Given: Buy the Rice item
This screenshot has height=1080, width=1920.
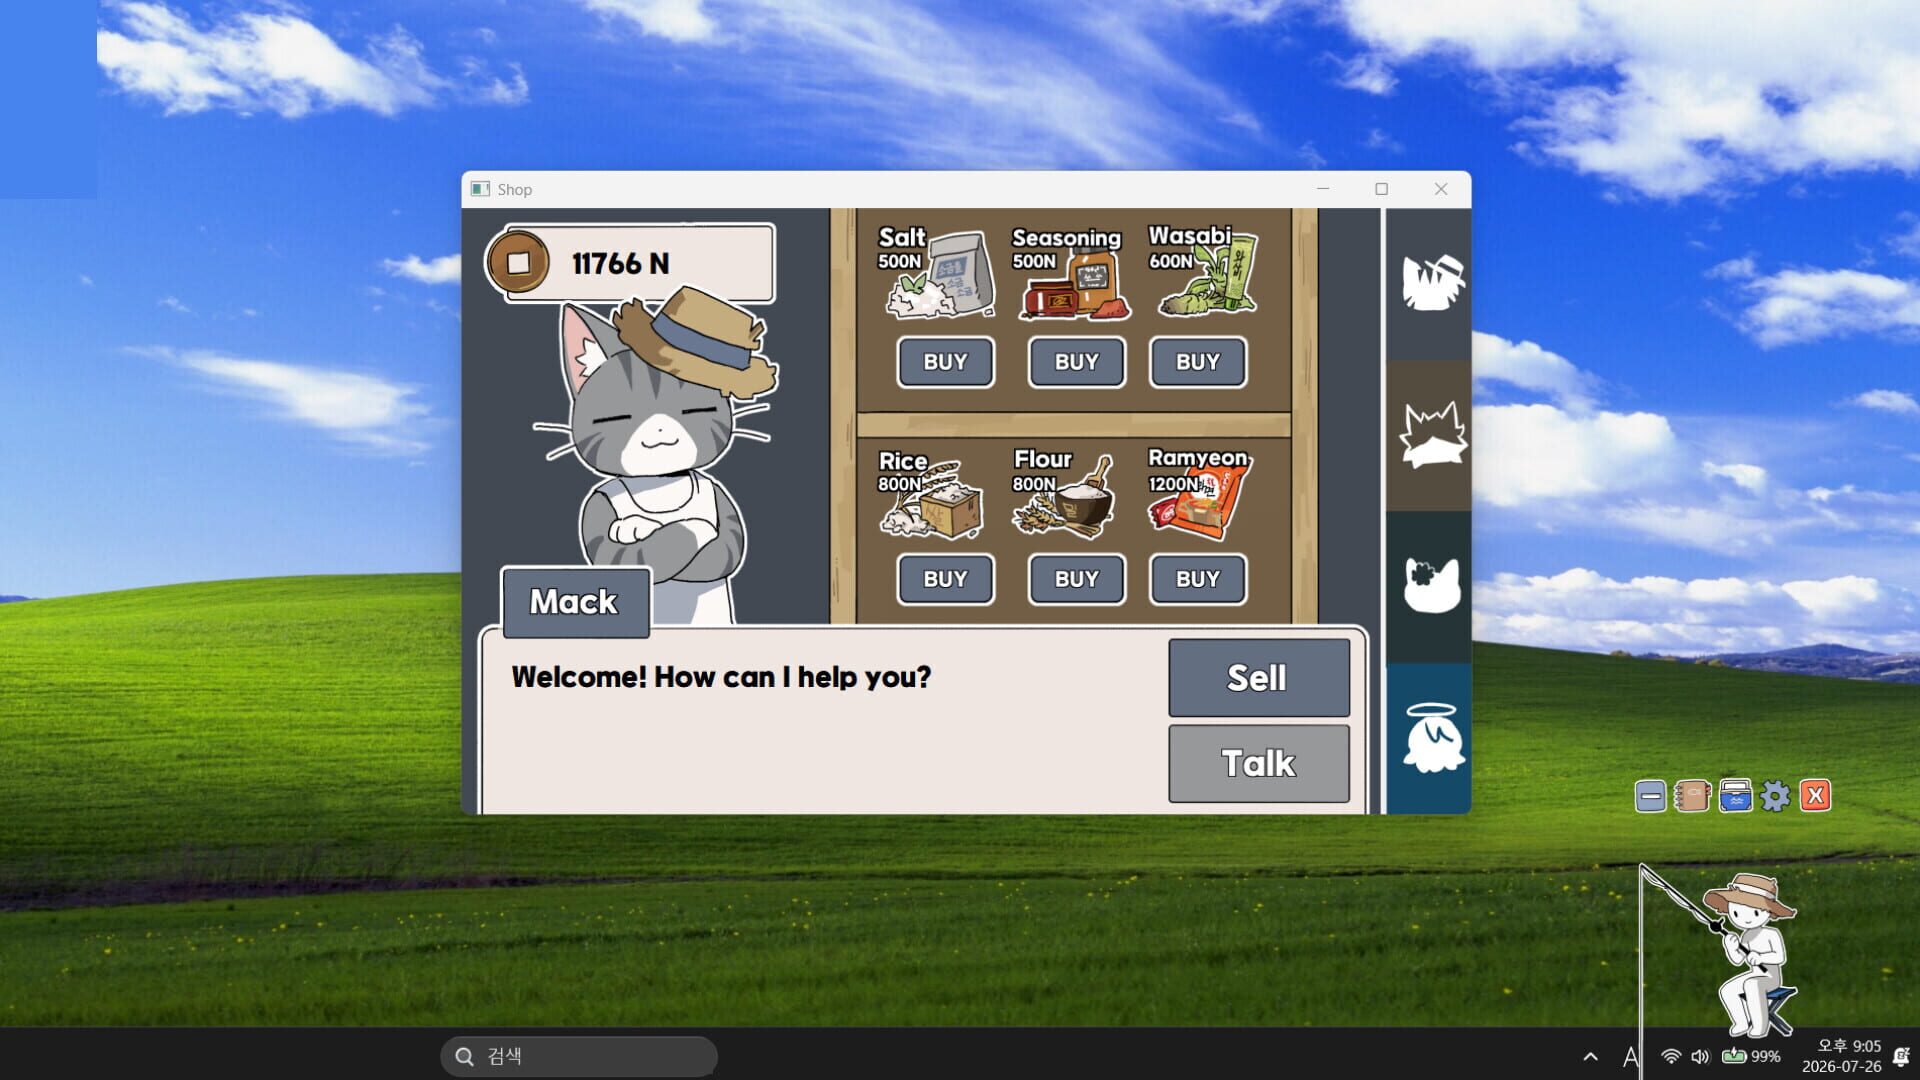Looking at the screenshot, I should point(945,579).
